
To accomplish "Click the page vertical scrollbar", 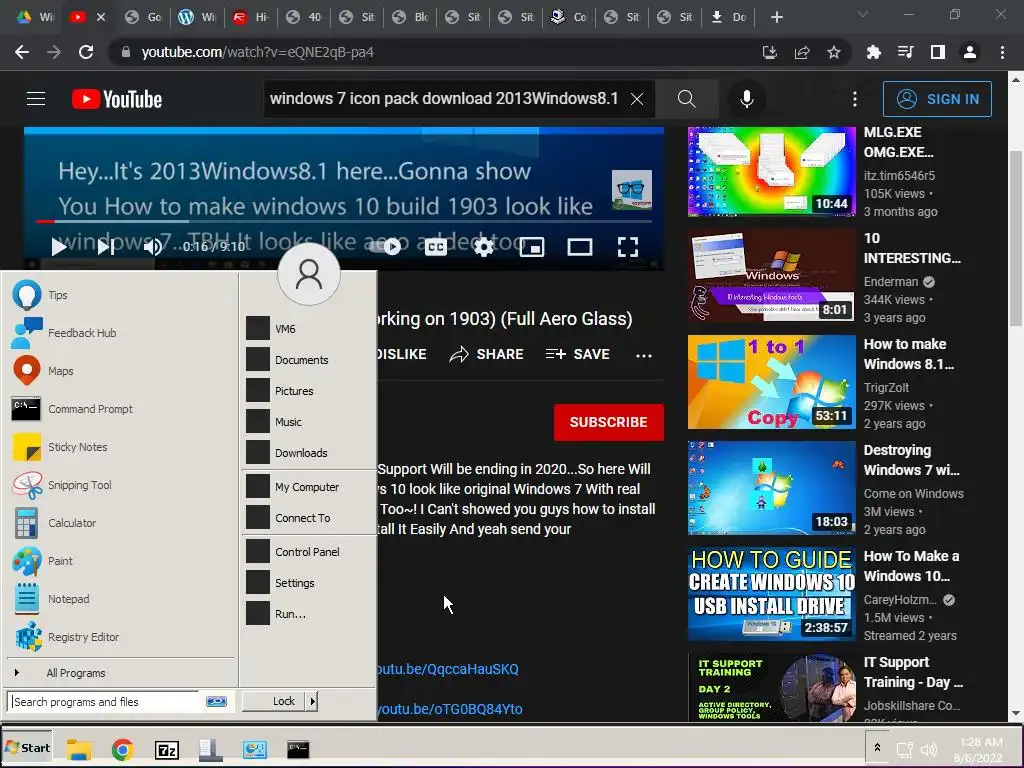I will pyautogui.click(x=1016, y=238).
